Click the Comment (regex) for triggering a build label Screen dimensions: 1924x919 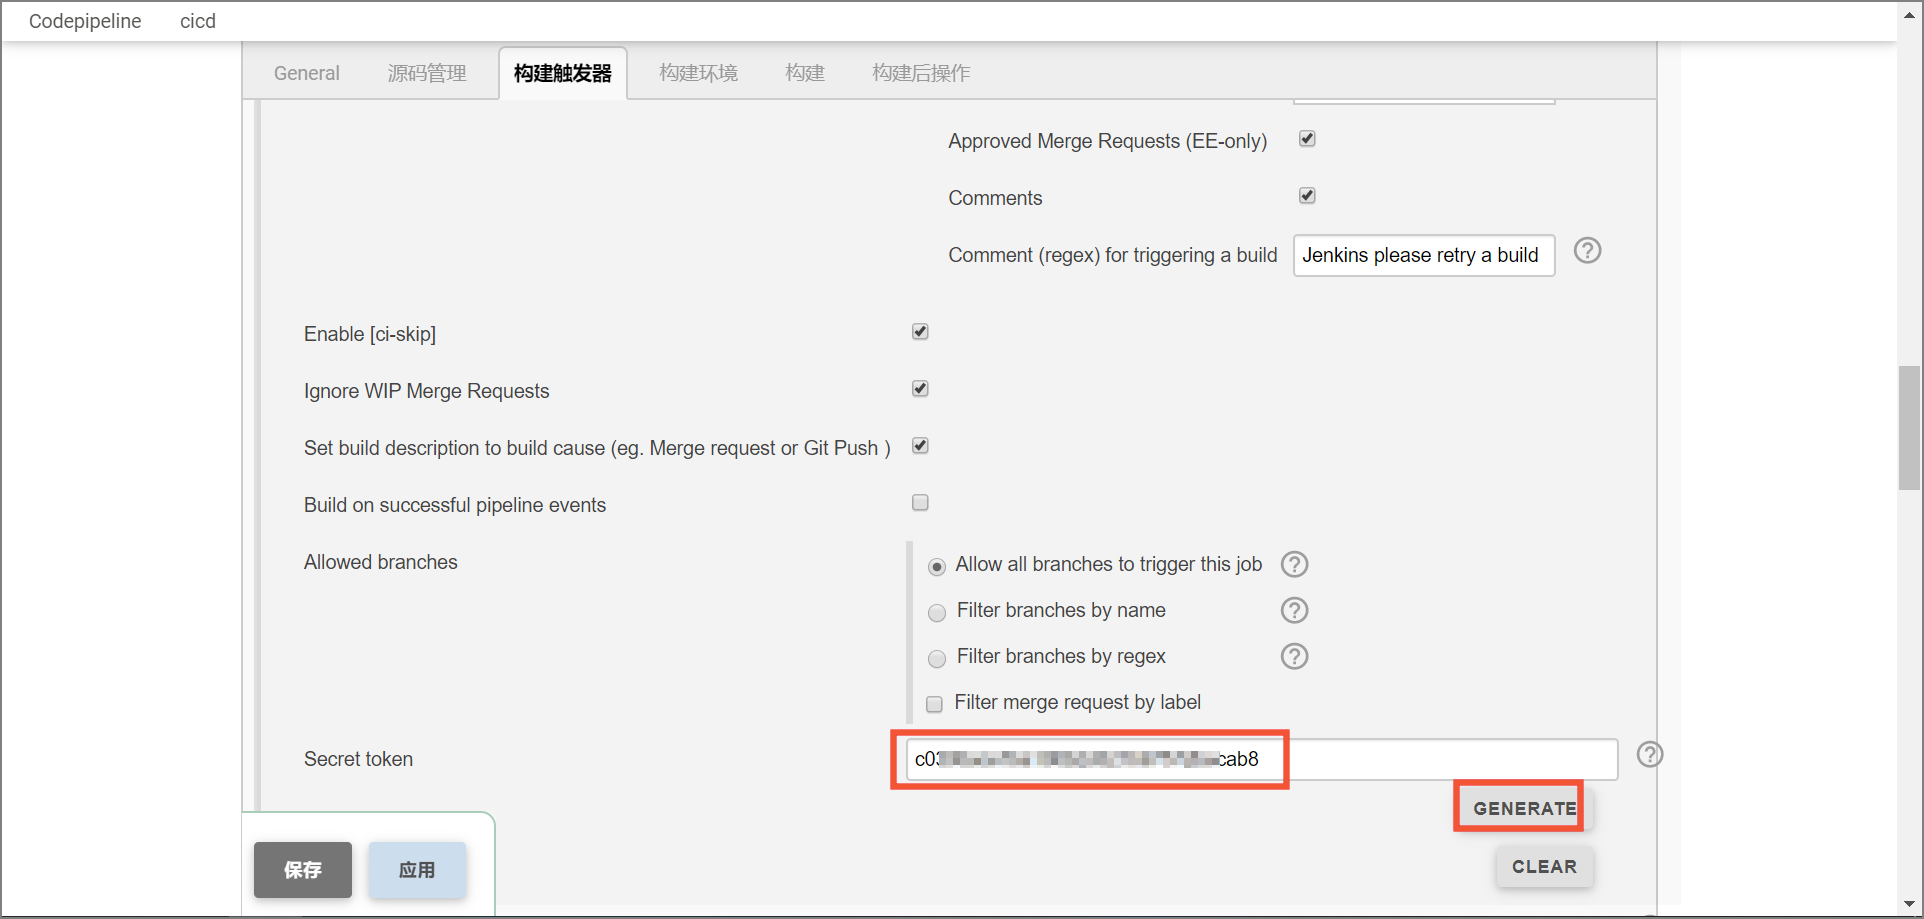1113,255
